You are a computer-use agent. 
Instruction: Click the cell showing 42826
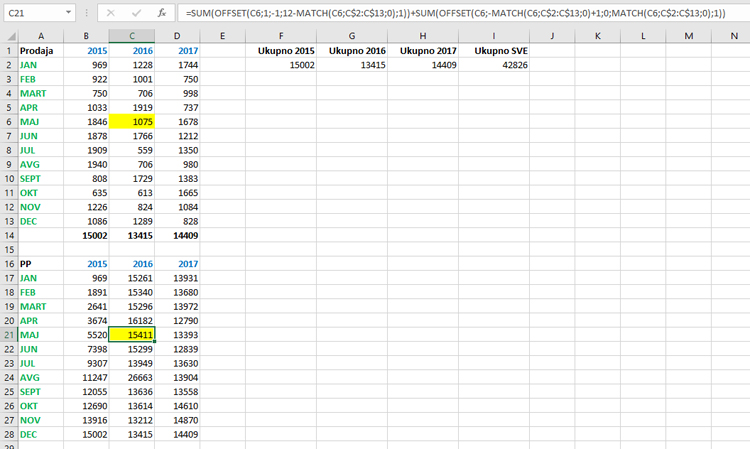(x=494, y=64)
